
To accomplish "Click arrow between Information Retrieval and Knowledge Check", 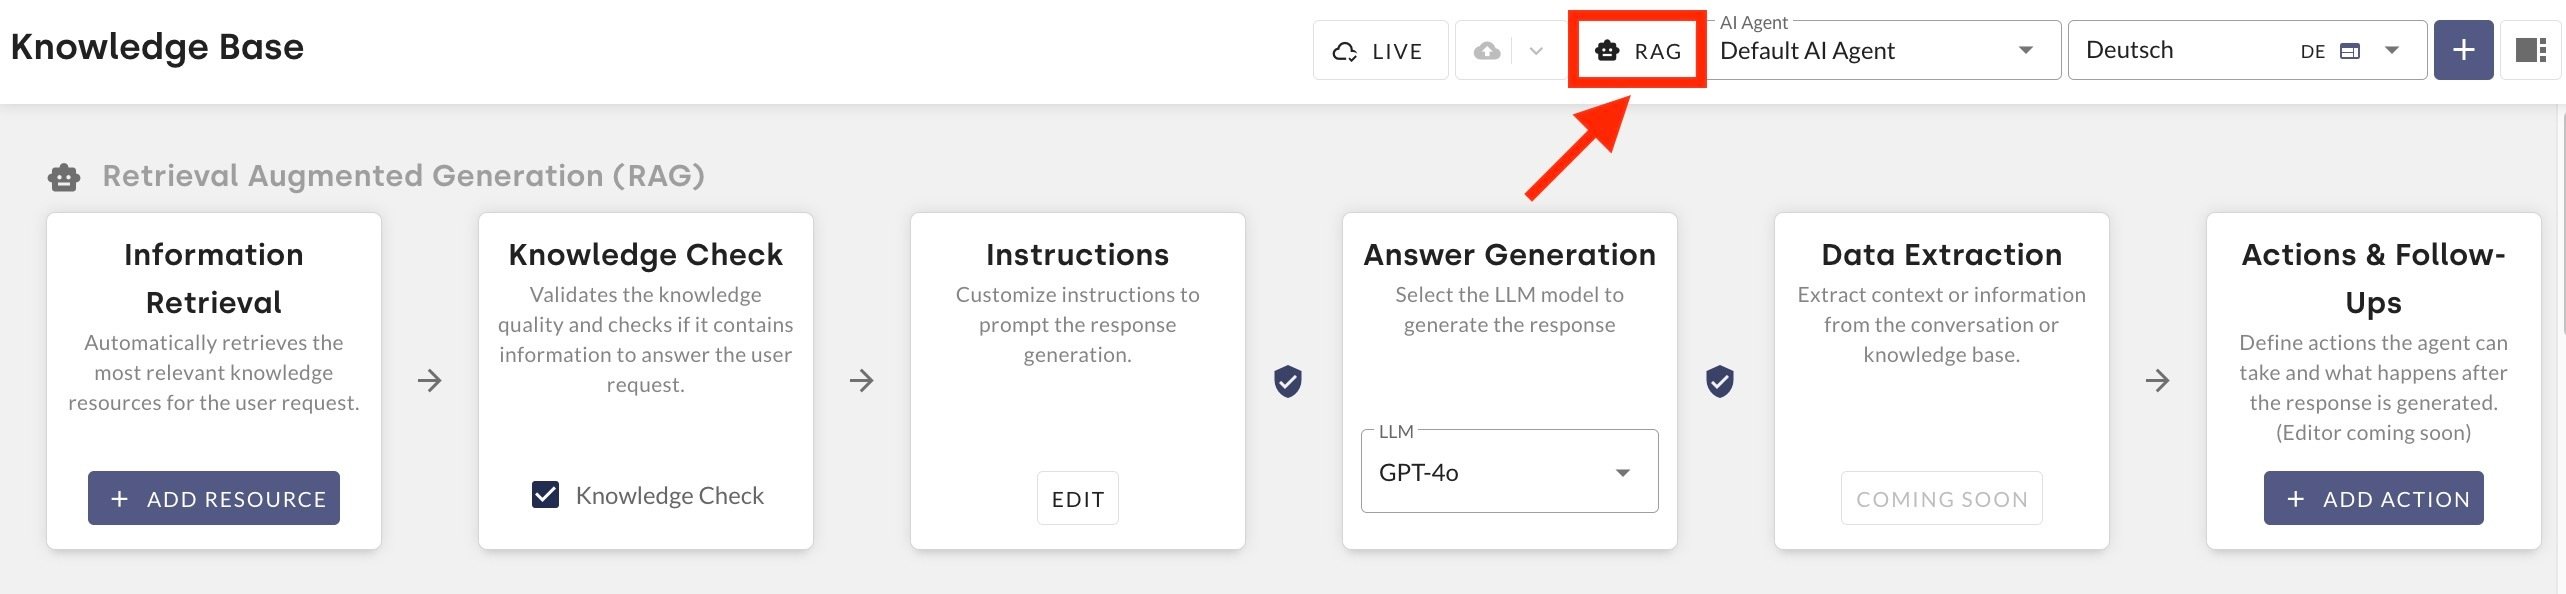I will coord(430,381).
